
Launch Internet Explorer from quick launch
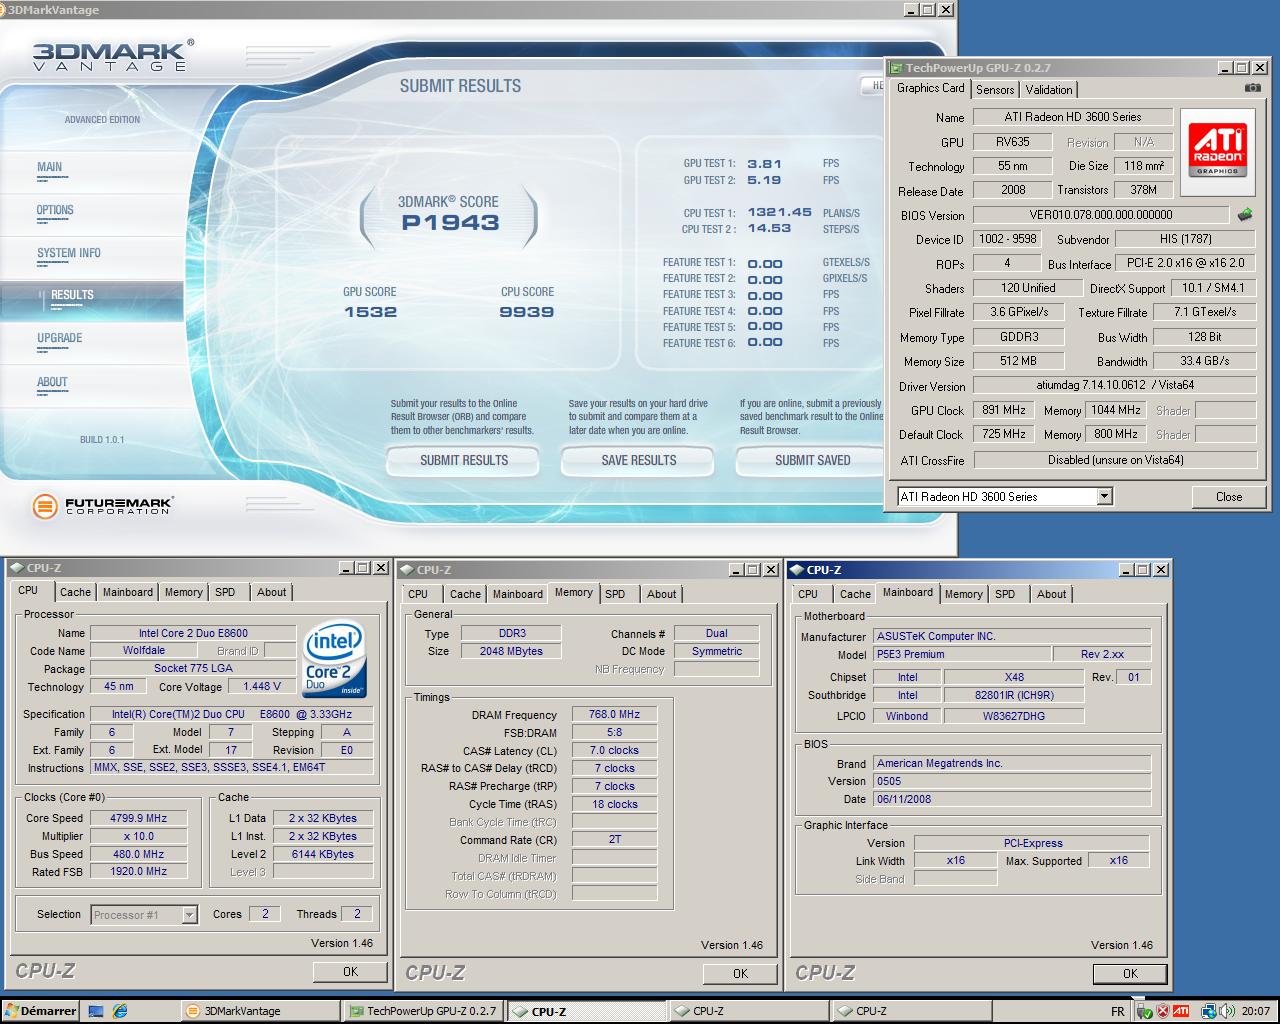click(x=120, y=1011)
